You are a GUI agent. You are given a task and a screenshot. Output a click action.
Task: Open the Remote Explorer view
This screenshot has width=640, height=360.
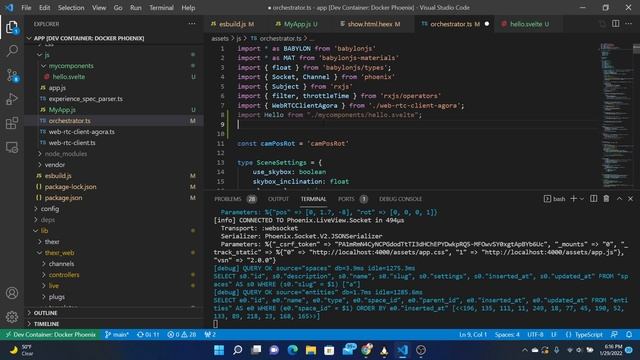[12, 147]
